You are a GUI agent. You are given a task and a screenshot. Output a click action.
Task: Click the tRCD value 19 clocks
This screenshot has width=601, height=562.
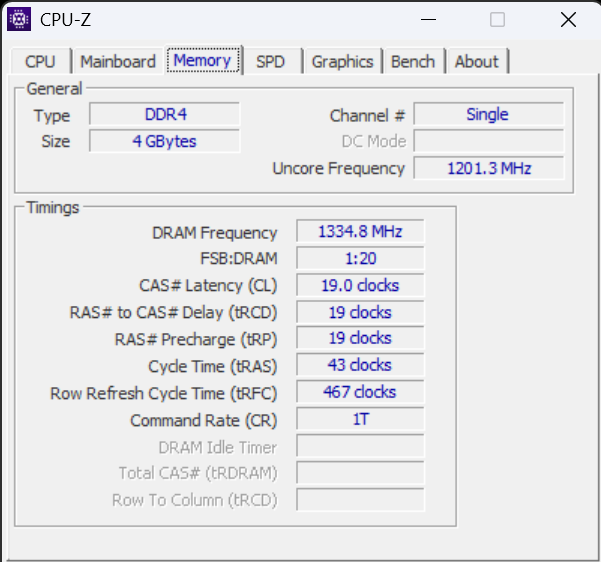click(x=360, y=312)
